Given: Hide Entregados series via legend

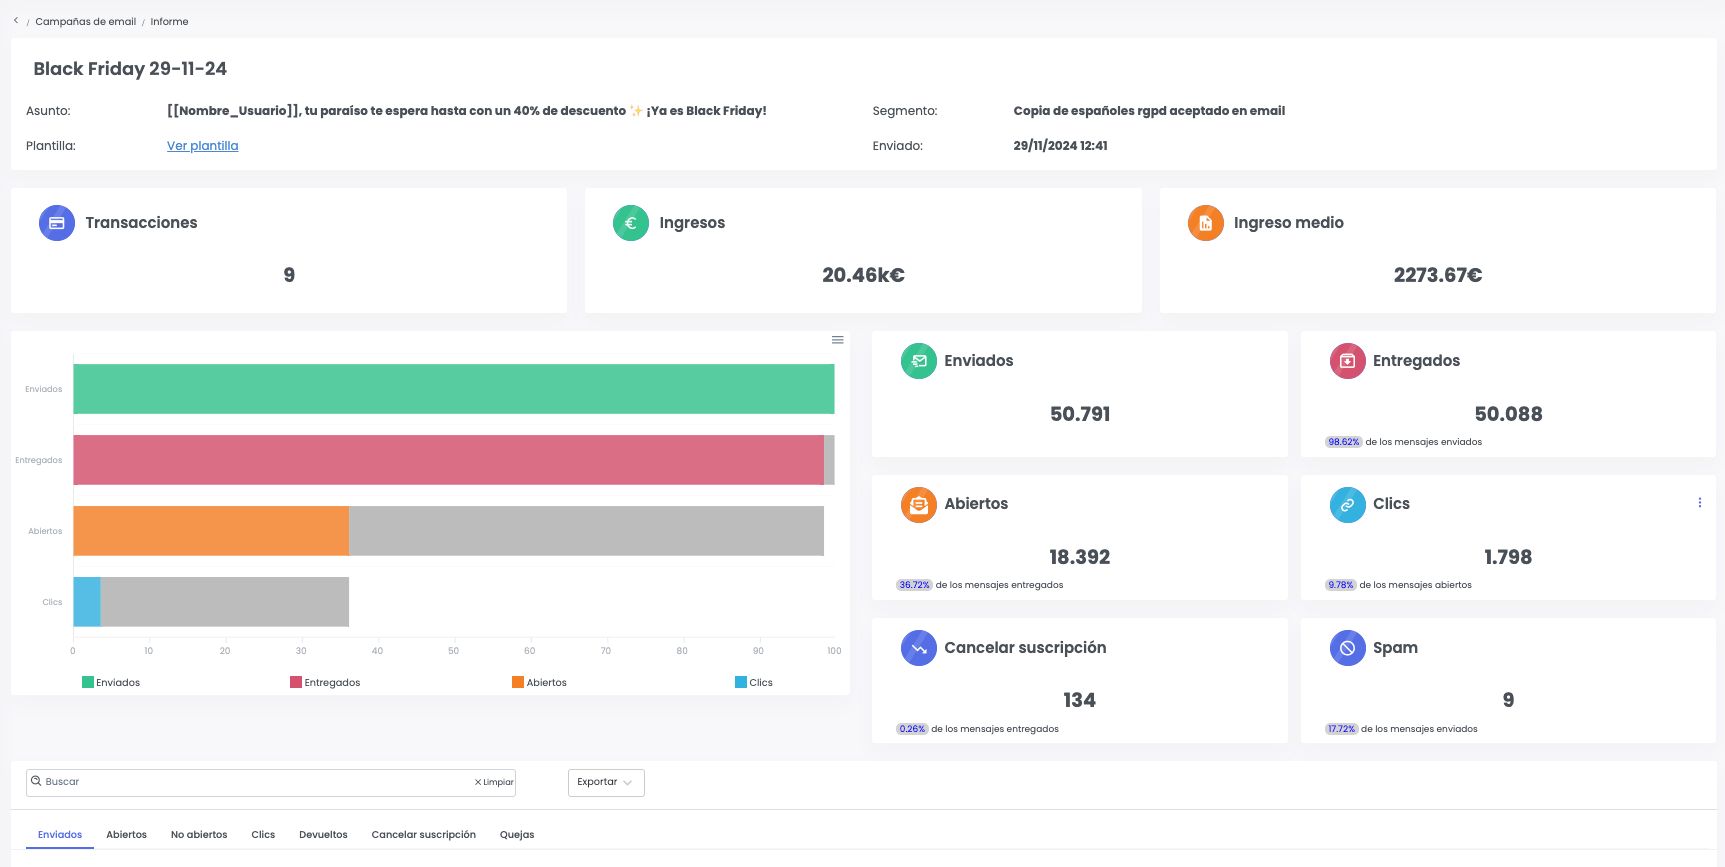Looking at the screenshot, I should (x=325, y=683).
